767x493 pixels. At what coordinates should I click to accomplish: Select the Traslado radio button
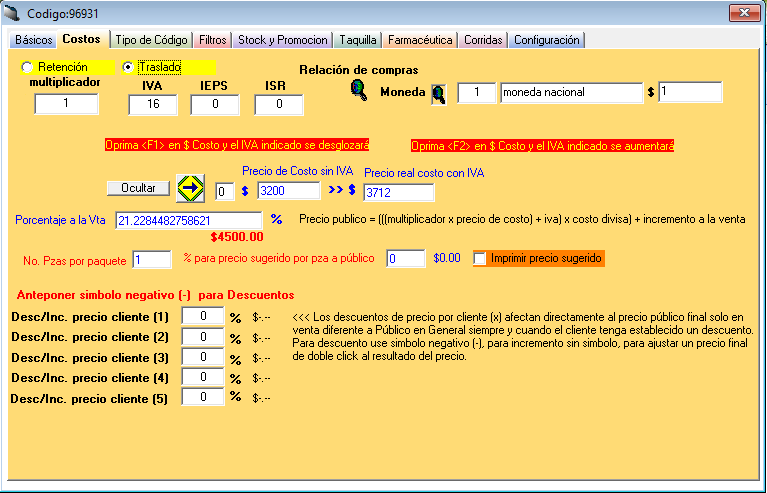(128, 67)
